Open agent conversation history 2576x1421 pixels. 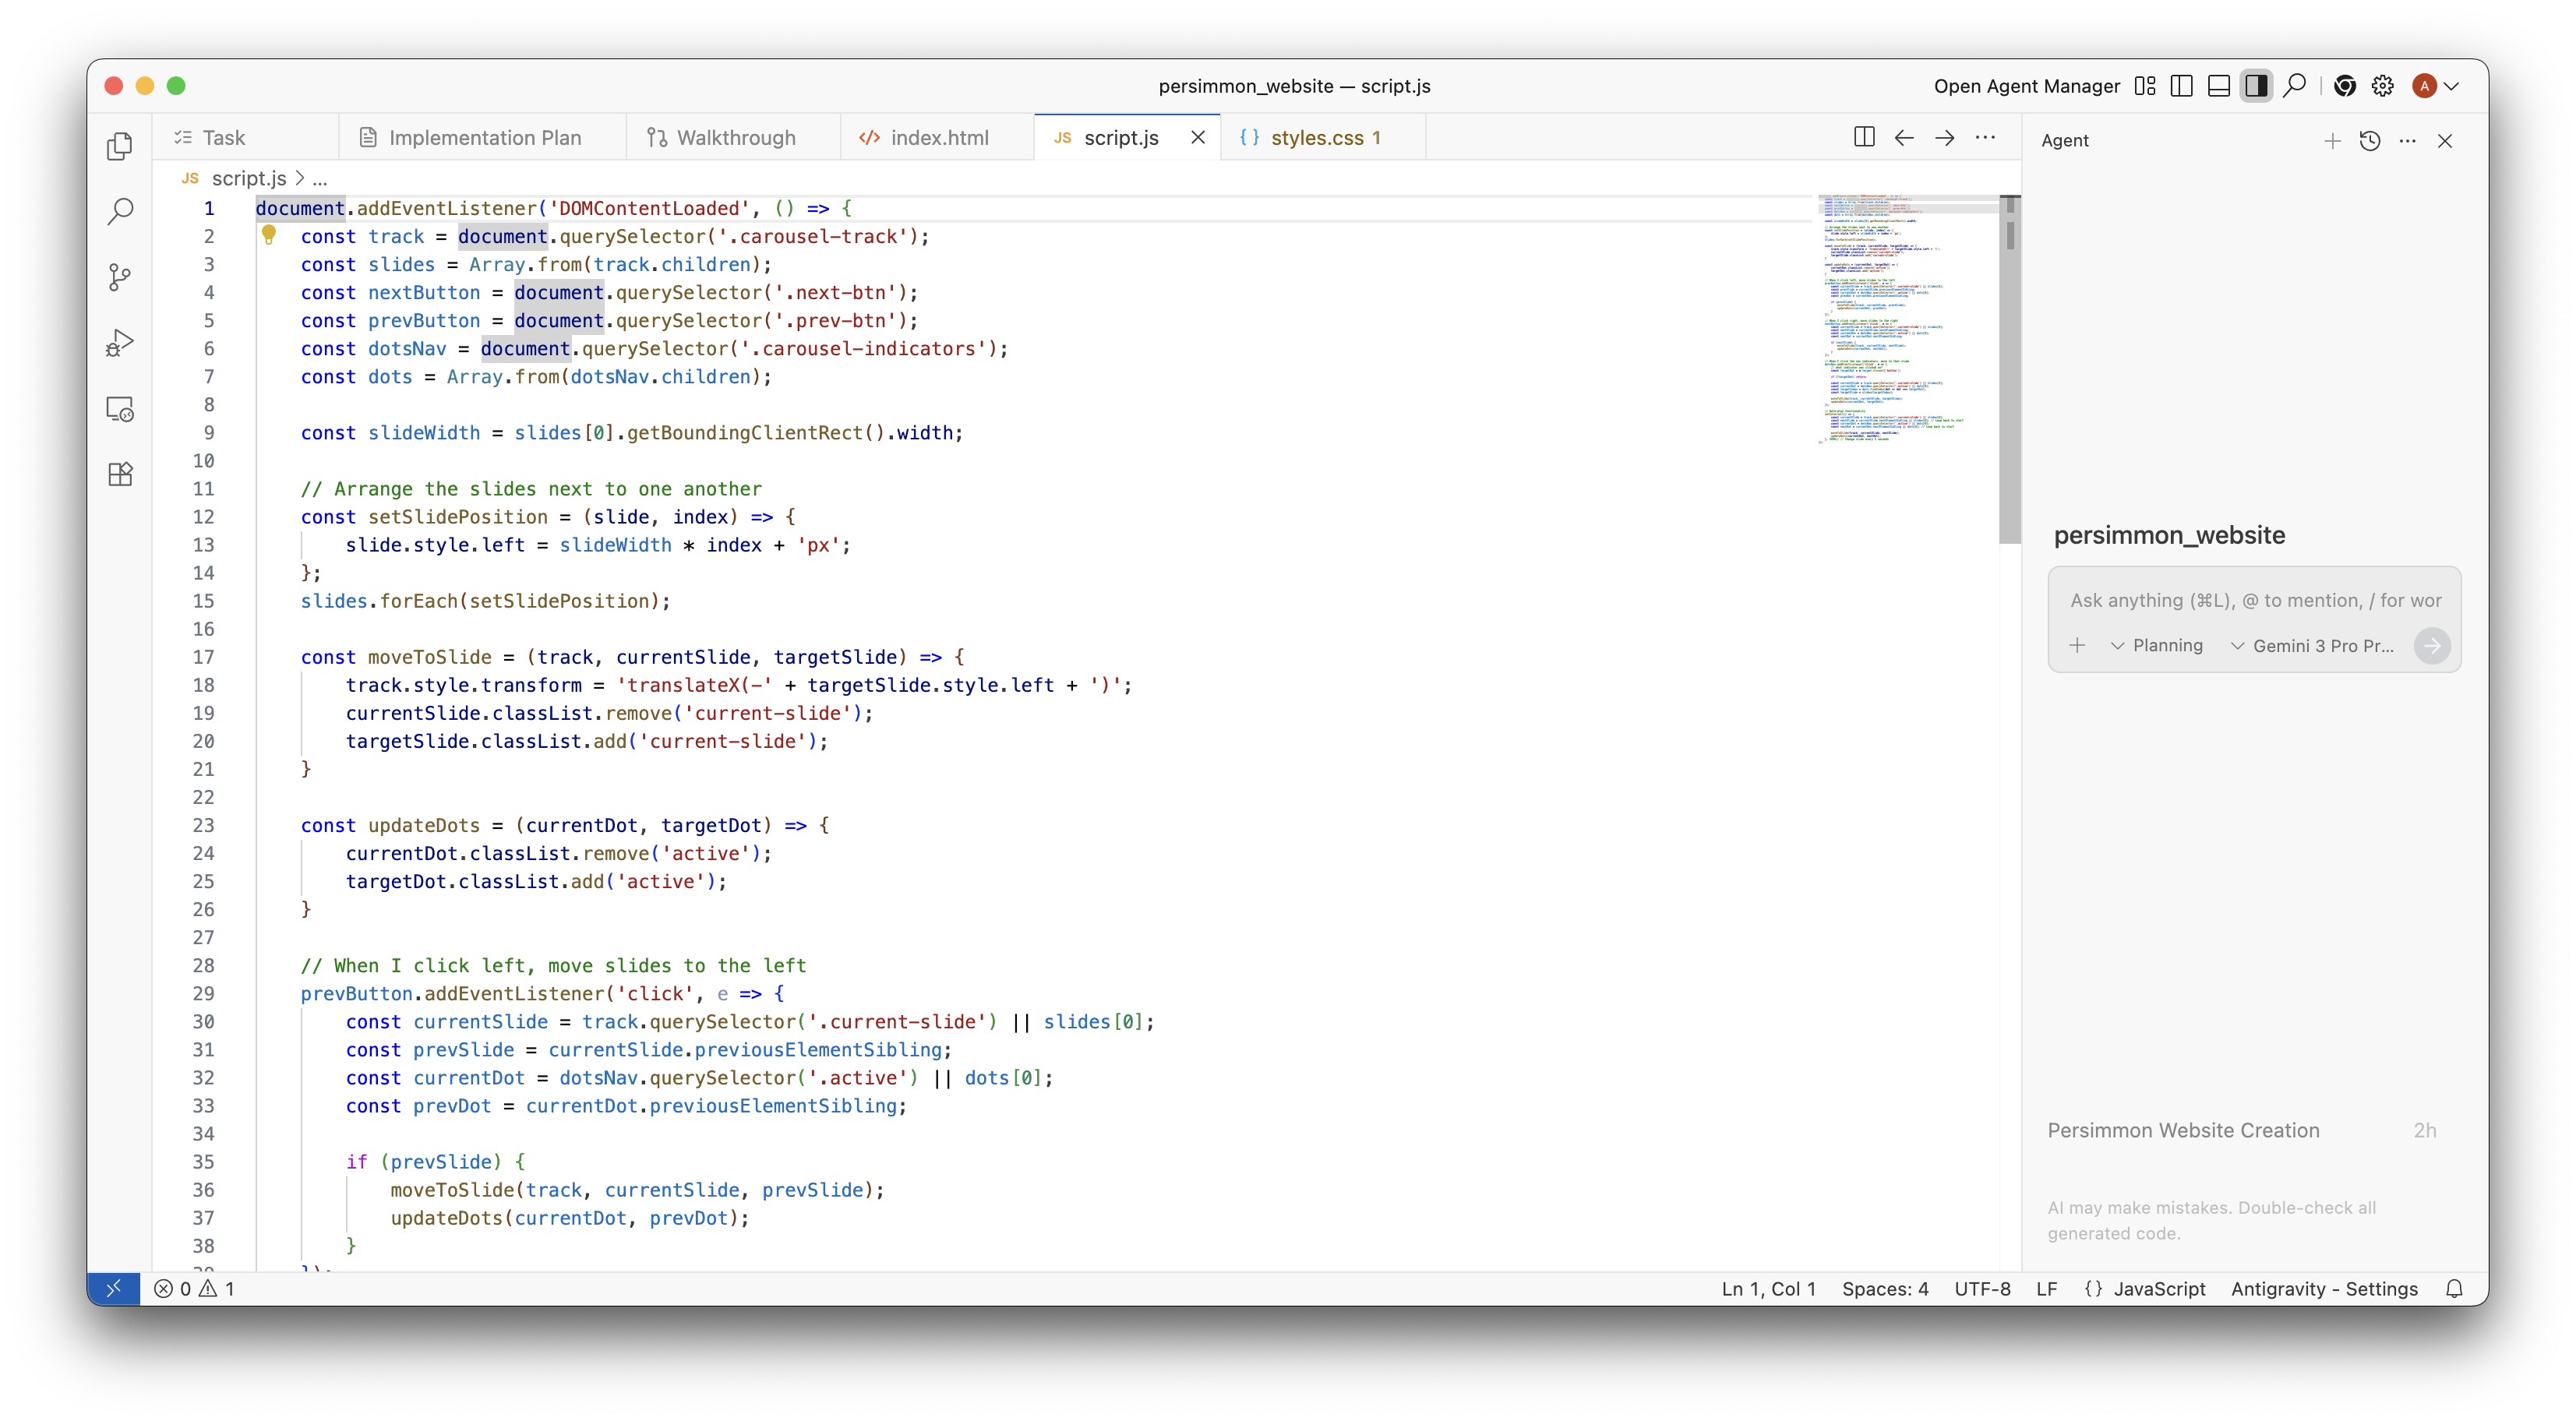pyautogui.click(x=2369, y=141)
